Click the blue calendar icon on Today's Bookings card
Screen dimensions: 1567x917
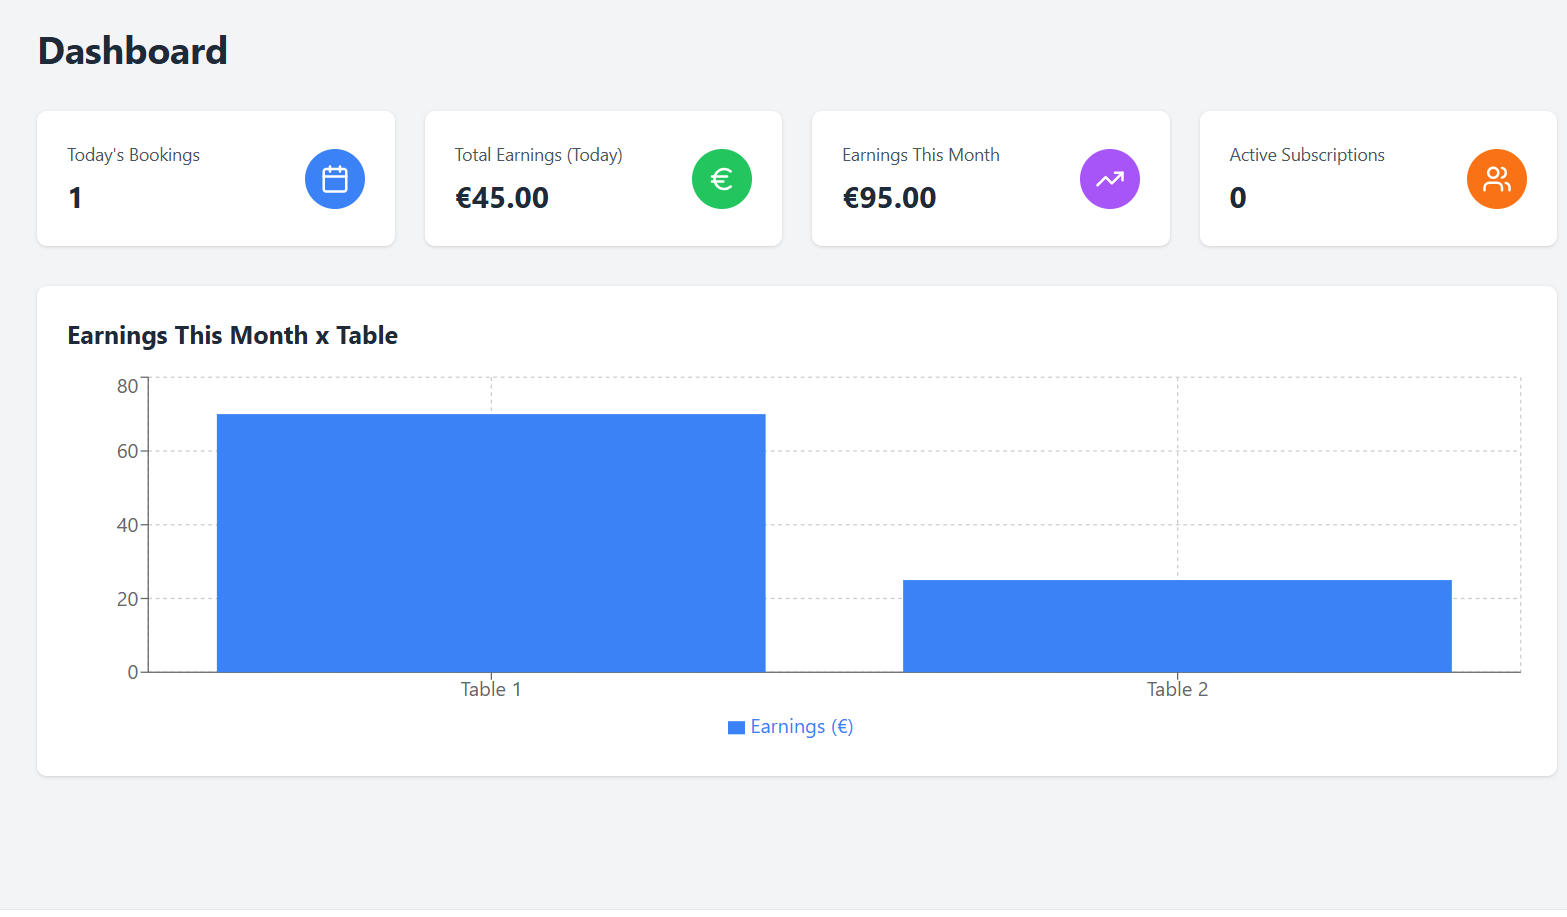pyautogui.click(x=335, y=179)
